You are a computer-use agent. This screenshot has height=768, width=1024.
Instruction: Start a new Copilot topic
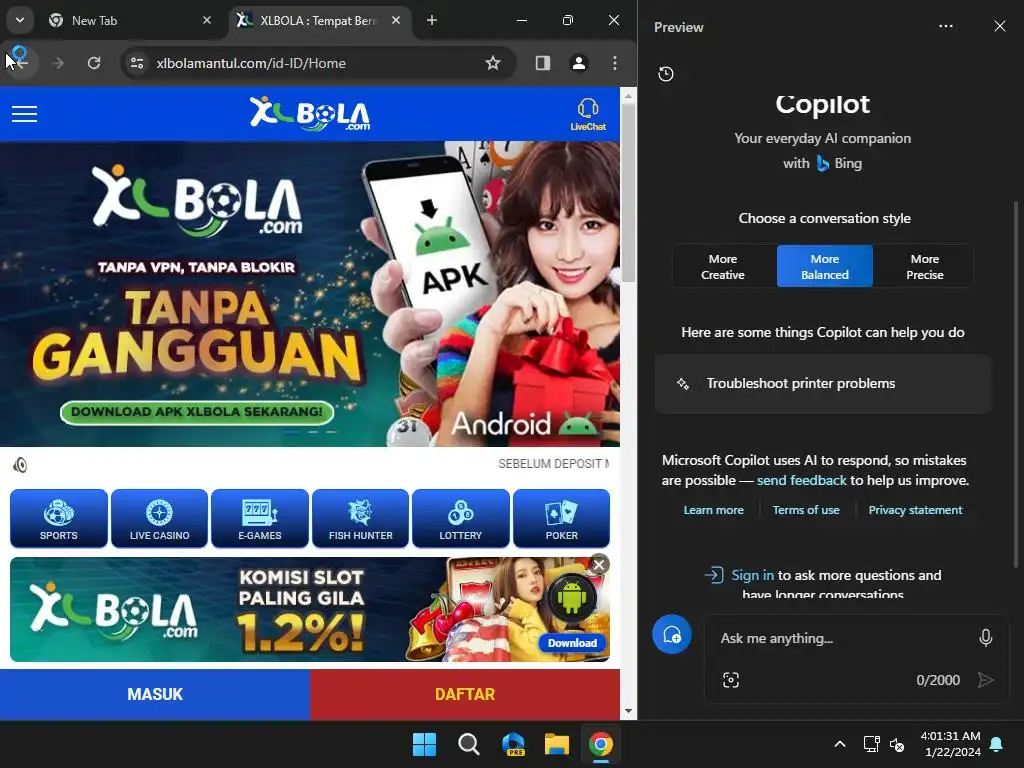(x=672, y=634)
